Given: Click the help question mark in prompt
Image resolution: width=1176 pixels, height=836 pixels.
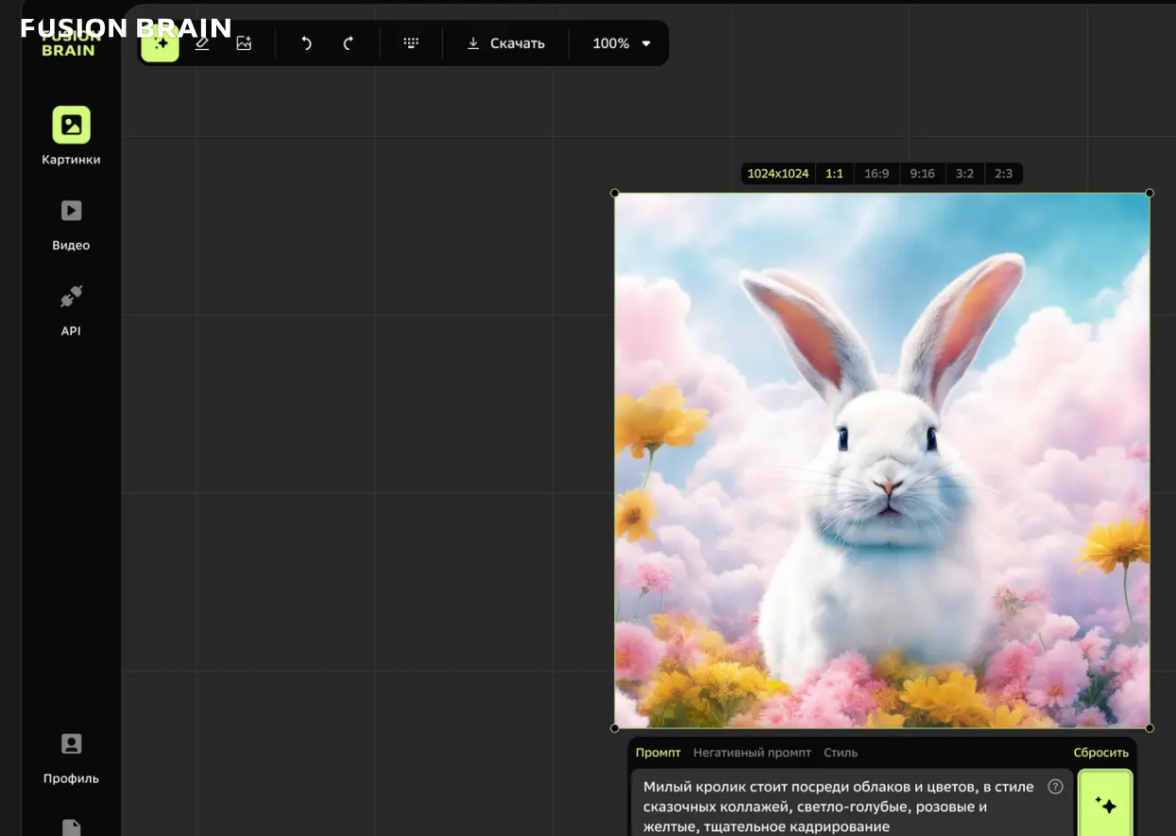Looking at the screenshot, I should (x=1055, y=787).
